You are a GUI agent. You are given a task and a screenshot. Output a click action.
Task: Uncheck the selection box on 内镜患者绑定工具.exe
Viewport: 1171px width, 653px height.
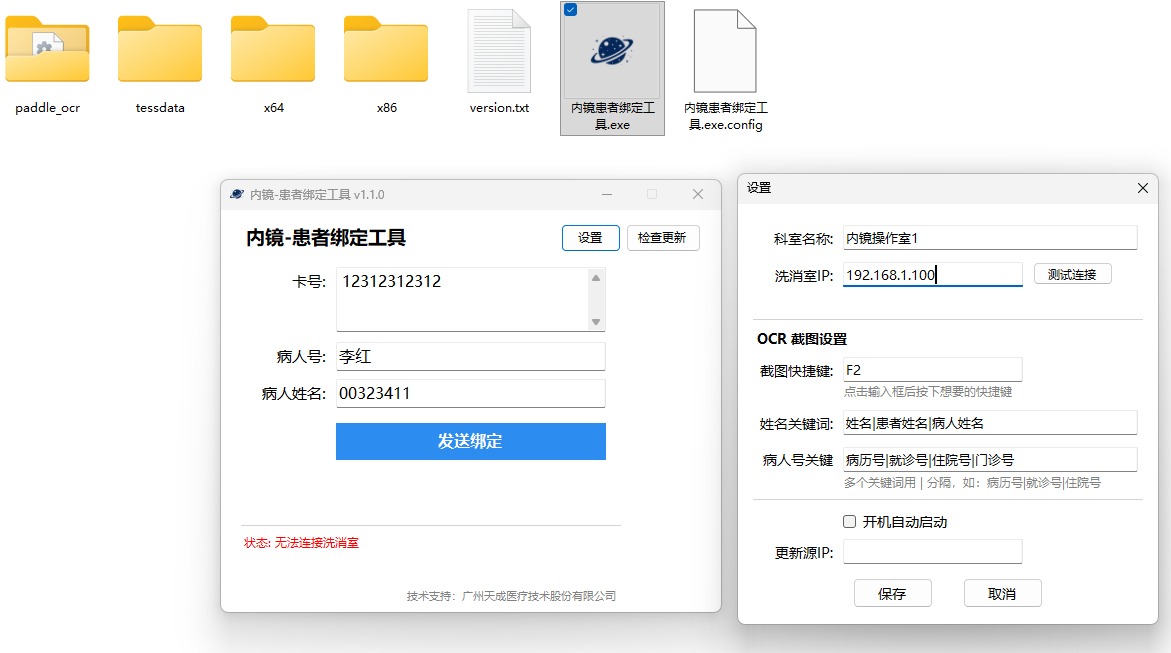point(571,10)
